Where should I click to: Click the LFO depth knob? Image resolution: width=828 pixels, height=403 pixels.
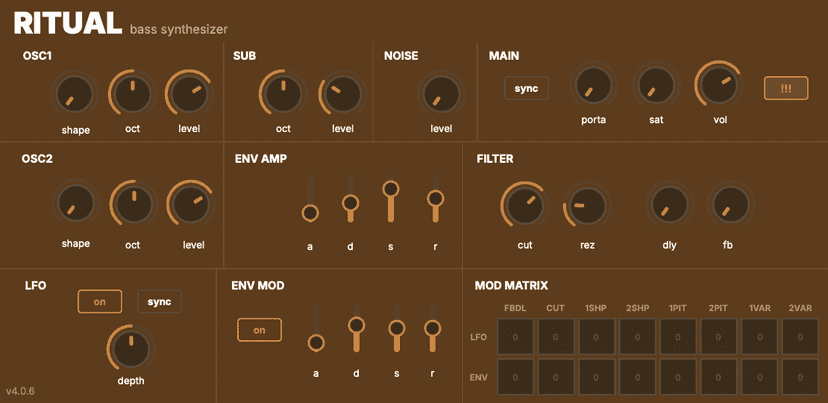coord(131,348)
